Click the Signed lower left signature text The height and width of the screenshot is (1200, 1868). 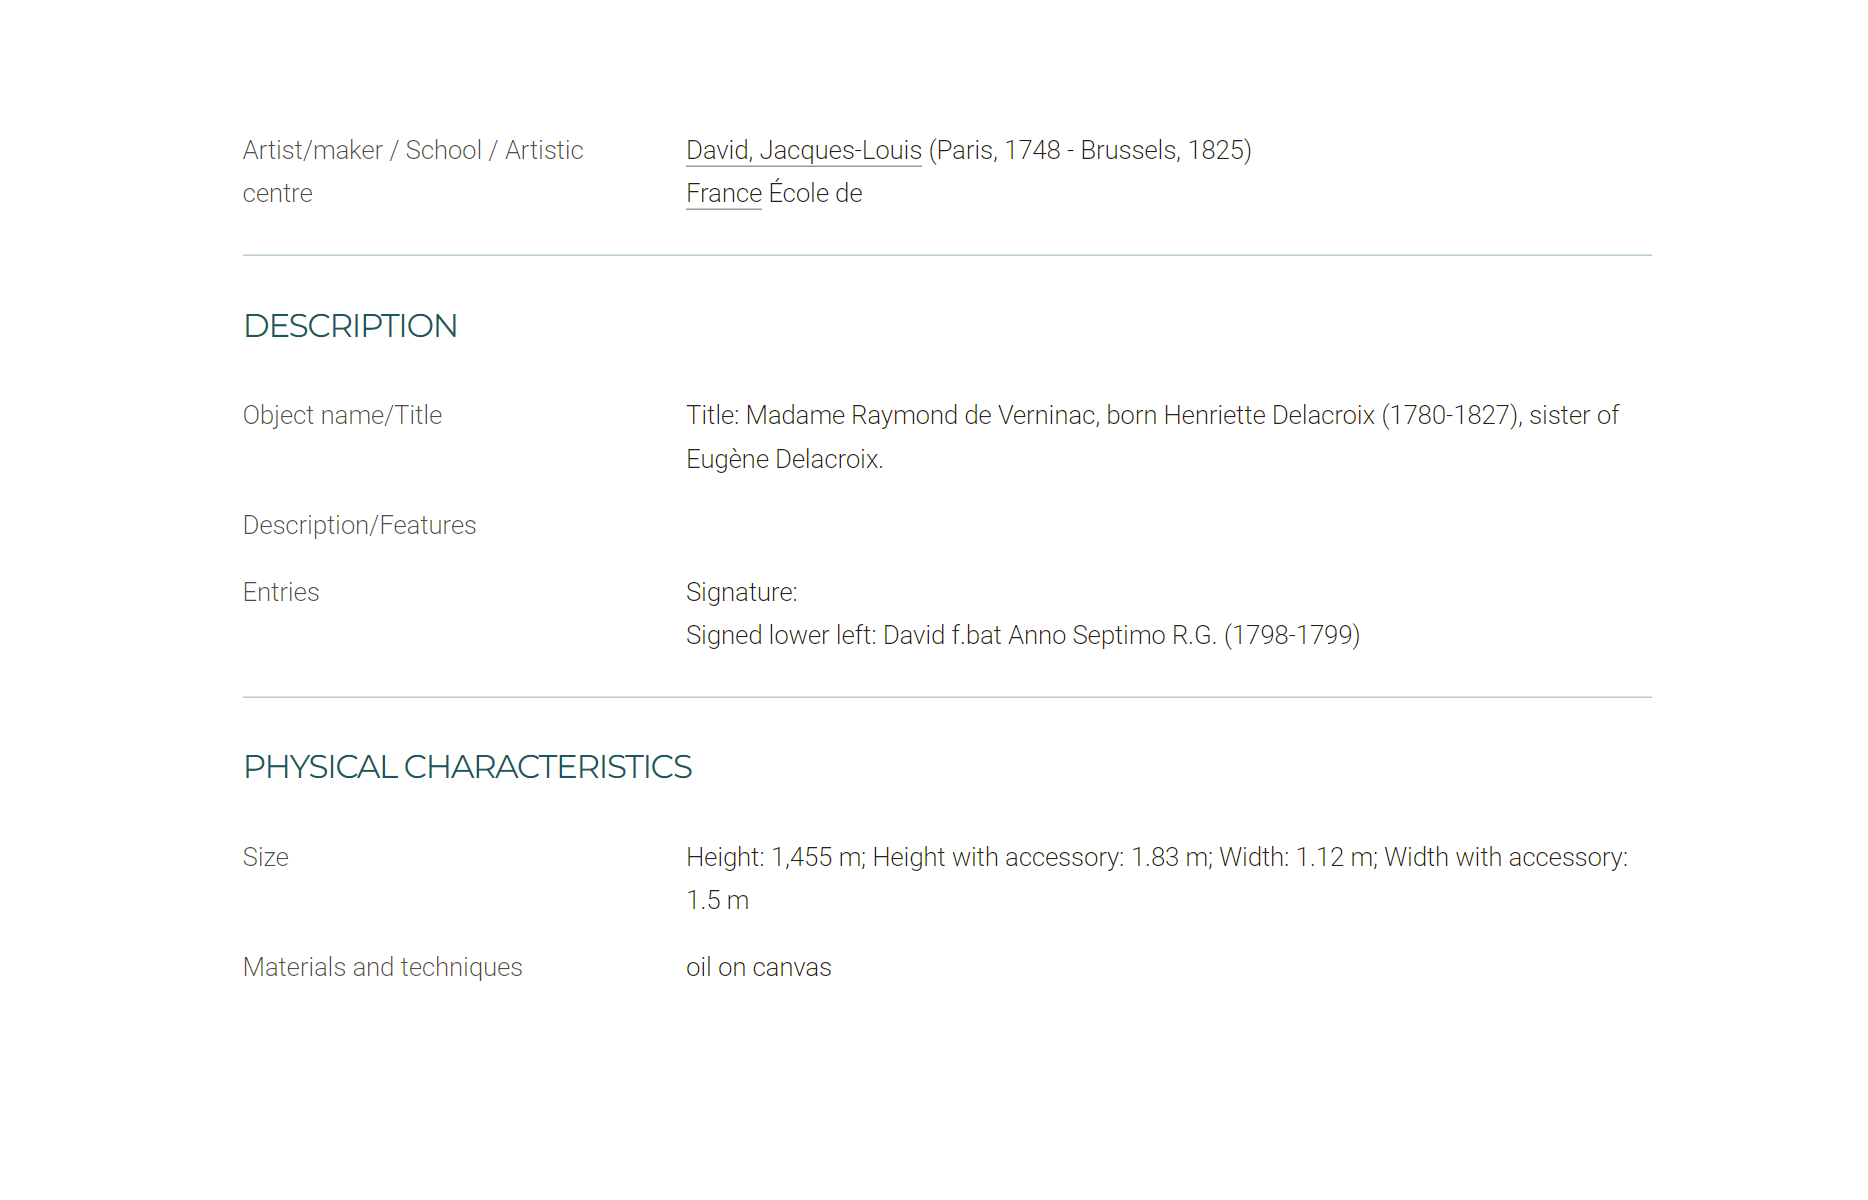point(1023,635)
